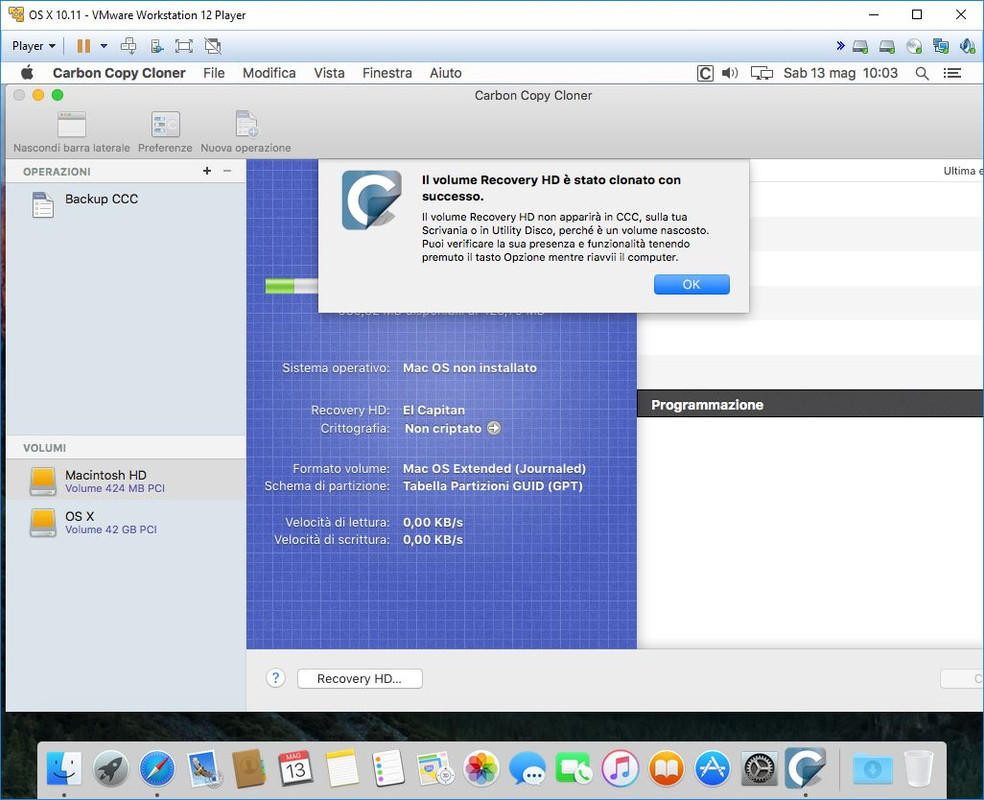
Task: Expand the VMware power options arrow
Action: [104, 46]
